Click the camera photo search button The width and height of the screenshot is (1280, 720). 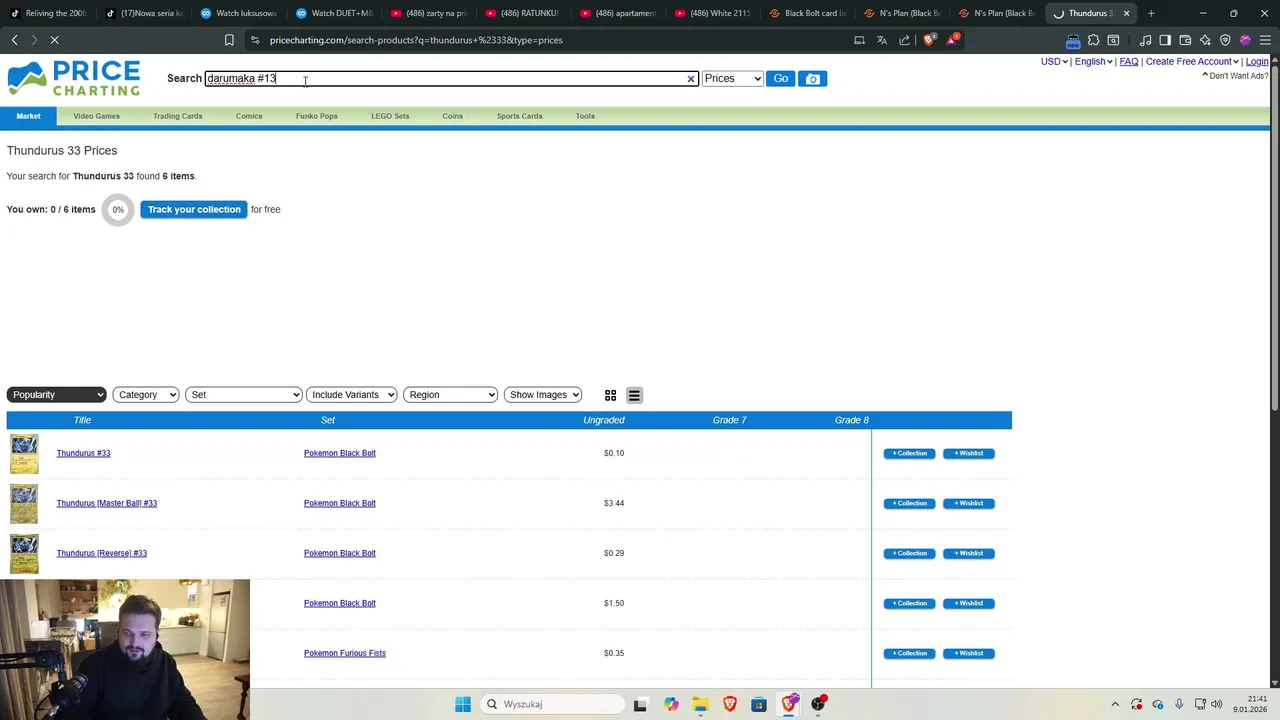click(x=813, y=79)
